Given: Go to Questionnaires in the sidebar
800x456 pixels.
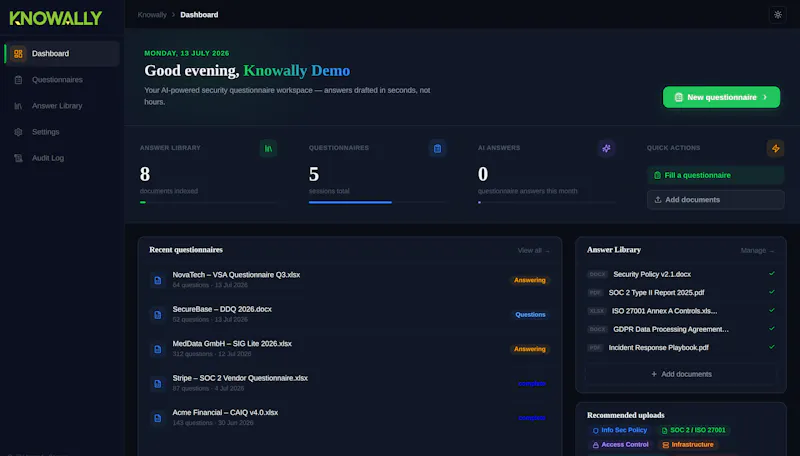Looking at the screenshot, I should (x=62, y=80).
